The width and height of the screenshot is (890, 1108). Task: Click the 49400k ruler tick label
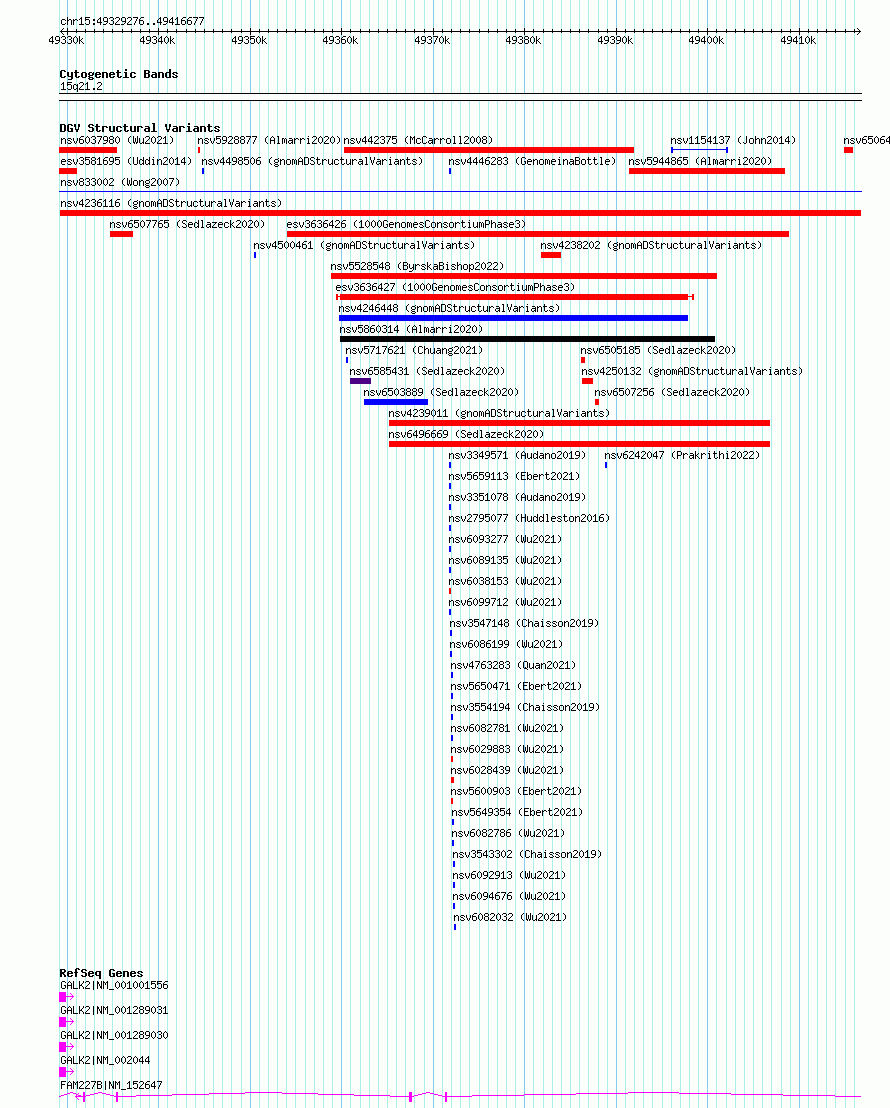coord(706,40)
